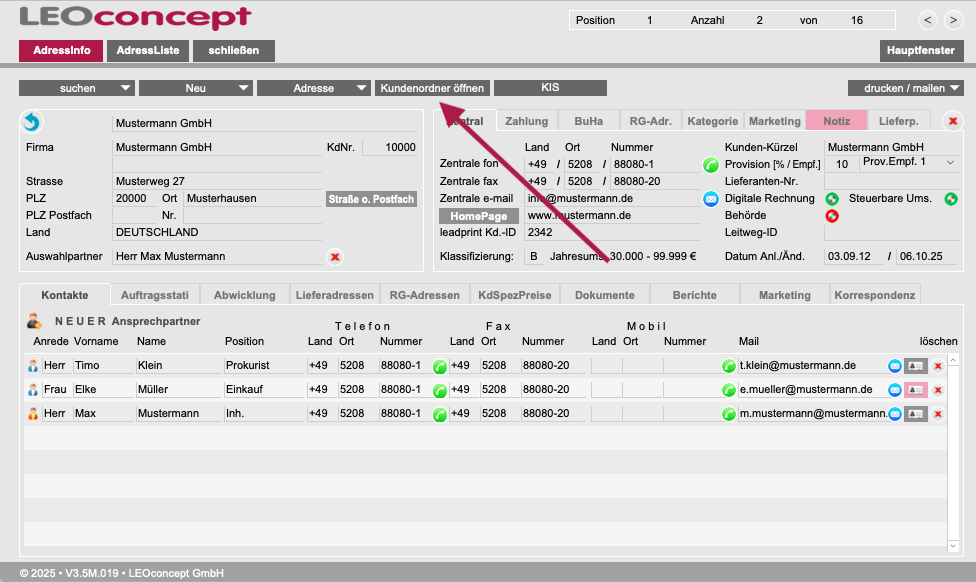Click the blue undo arrow icon

click(32, 122)
